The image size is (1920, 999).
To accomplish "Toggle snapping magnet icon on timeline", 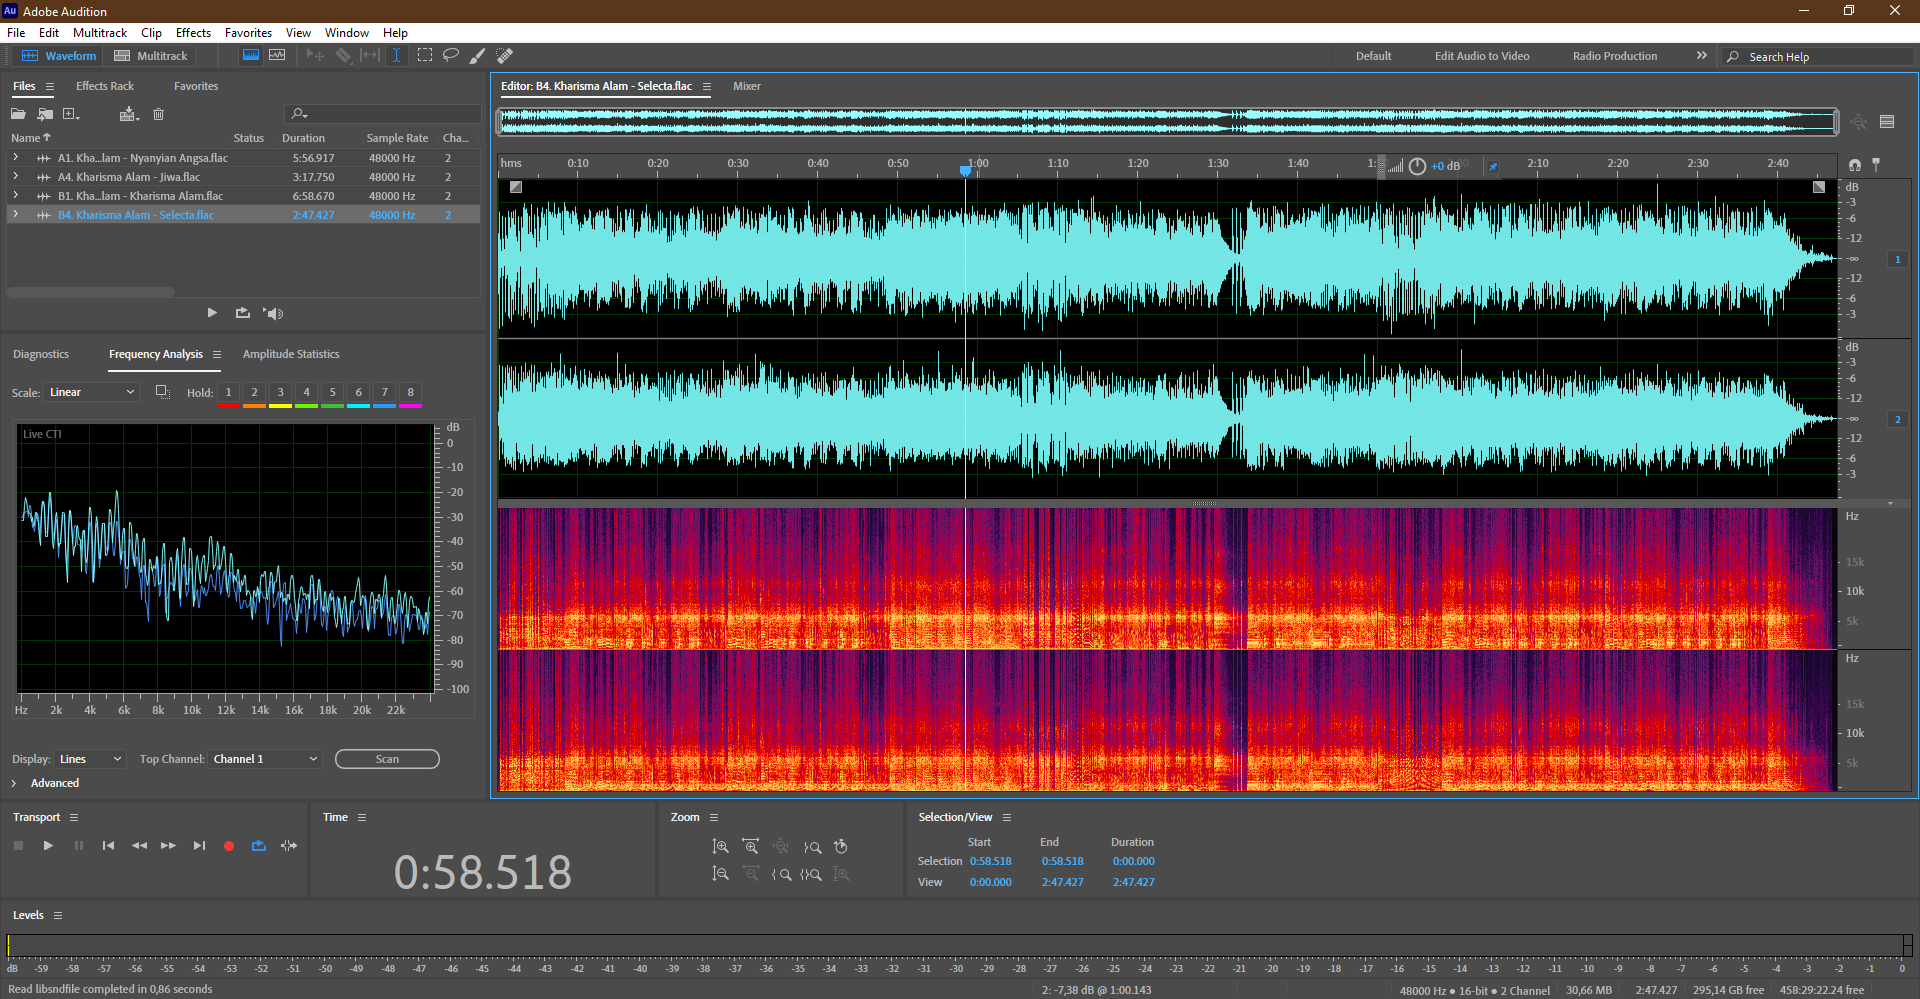I will click(1855, 165).
